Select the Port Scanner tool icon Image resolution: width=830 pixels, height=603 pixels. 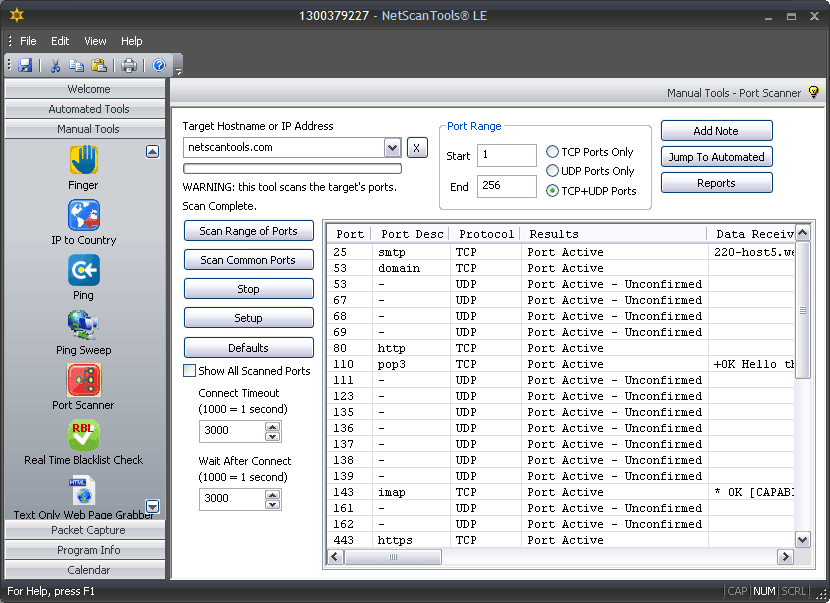pos(84,380)
